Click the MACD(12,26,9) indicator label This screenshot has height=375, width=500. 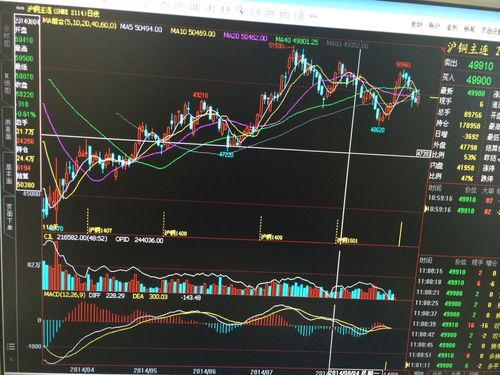tap(65, 295)
